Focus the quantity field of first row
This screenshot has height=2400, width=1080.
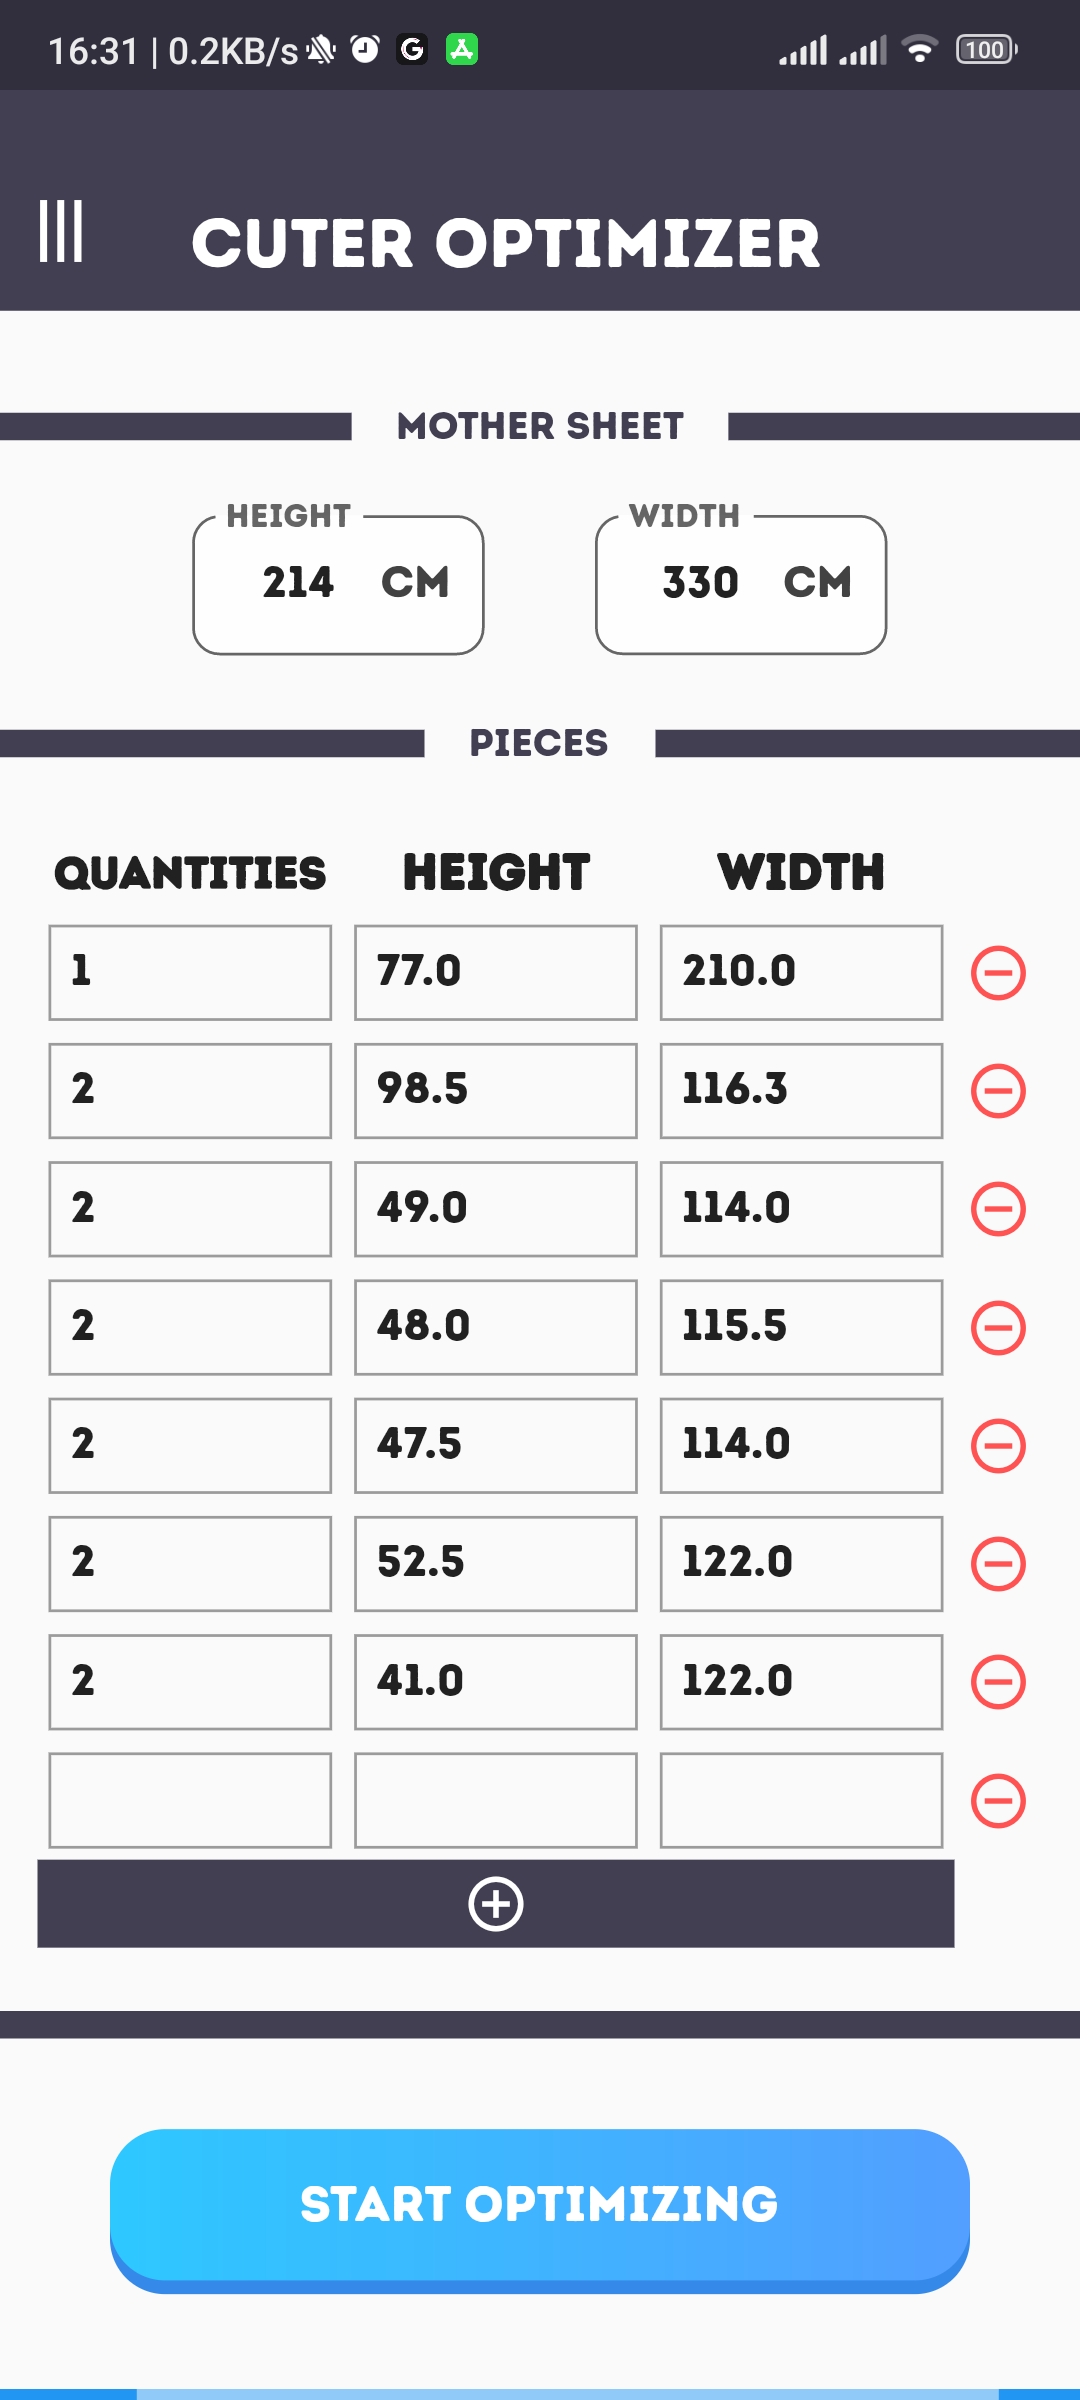pyautogui.click(x=190, y=973)
